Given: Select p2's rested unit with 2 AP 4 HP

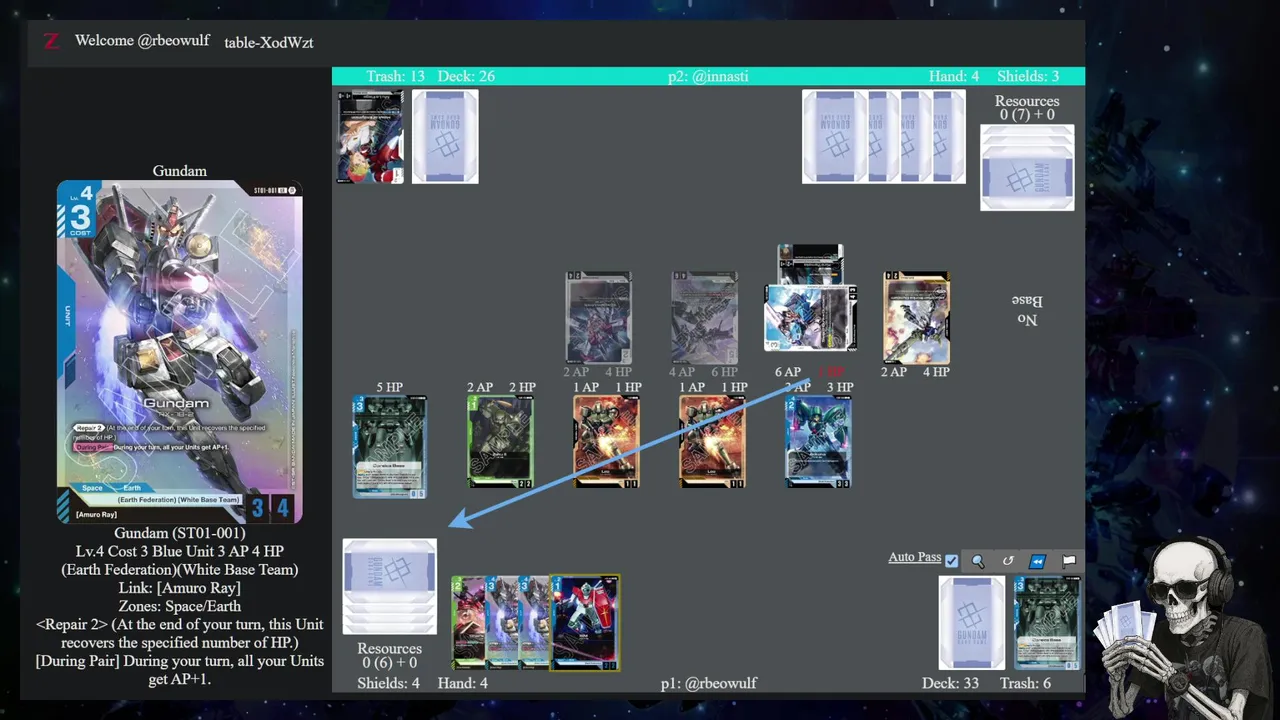Looking at the screenshot, I should [598, 317].
